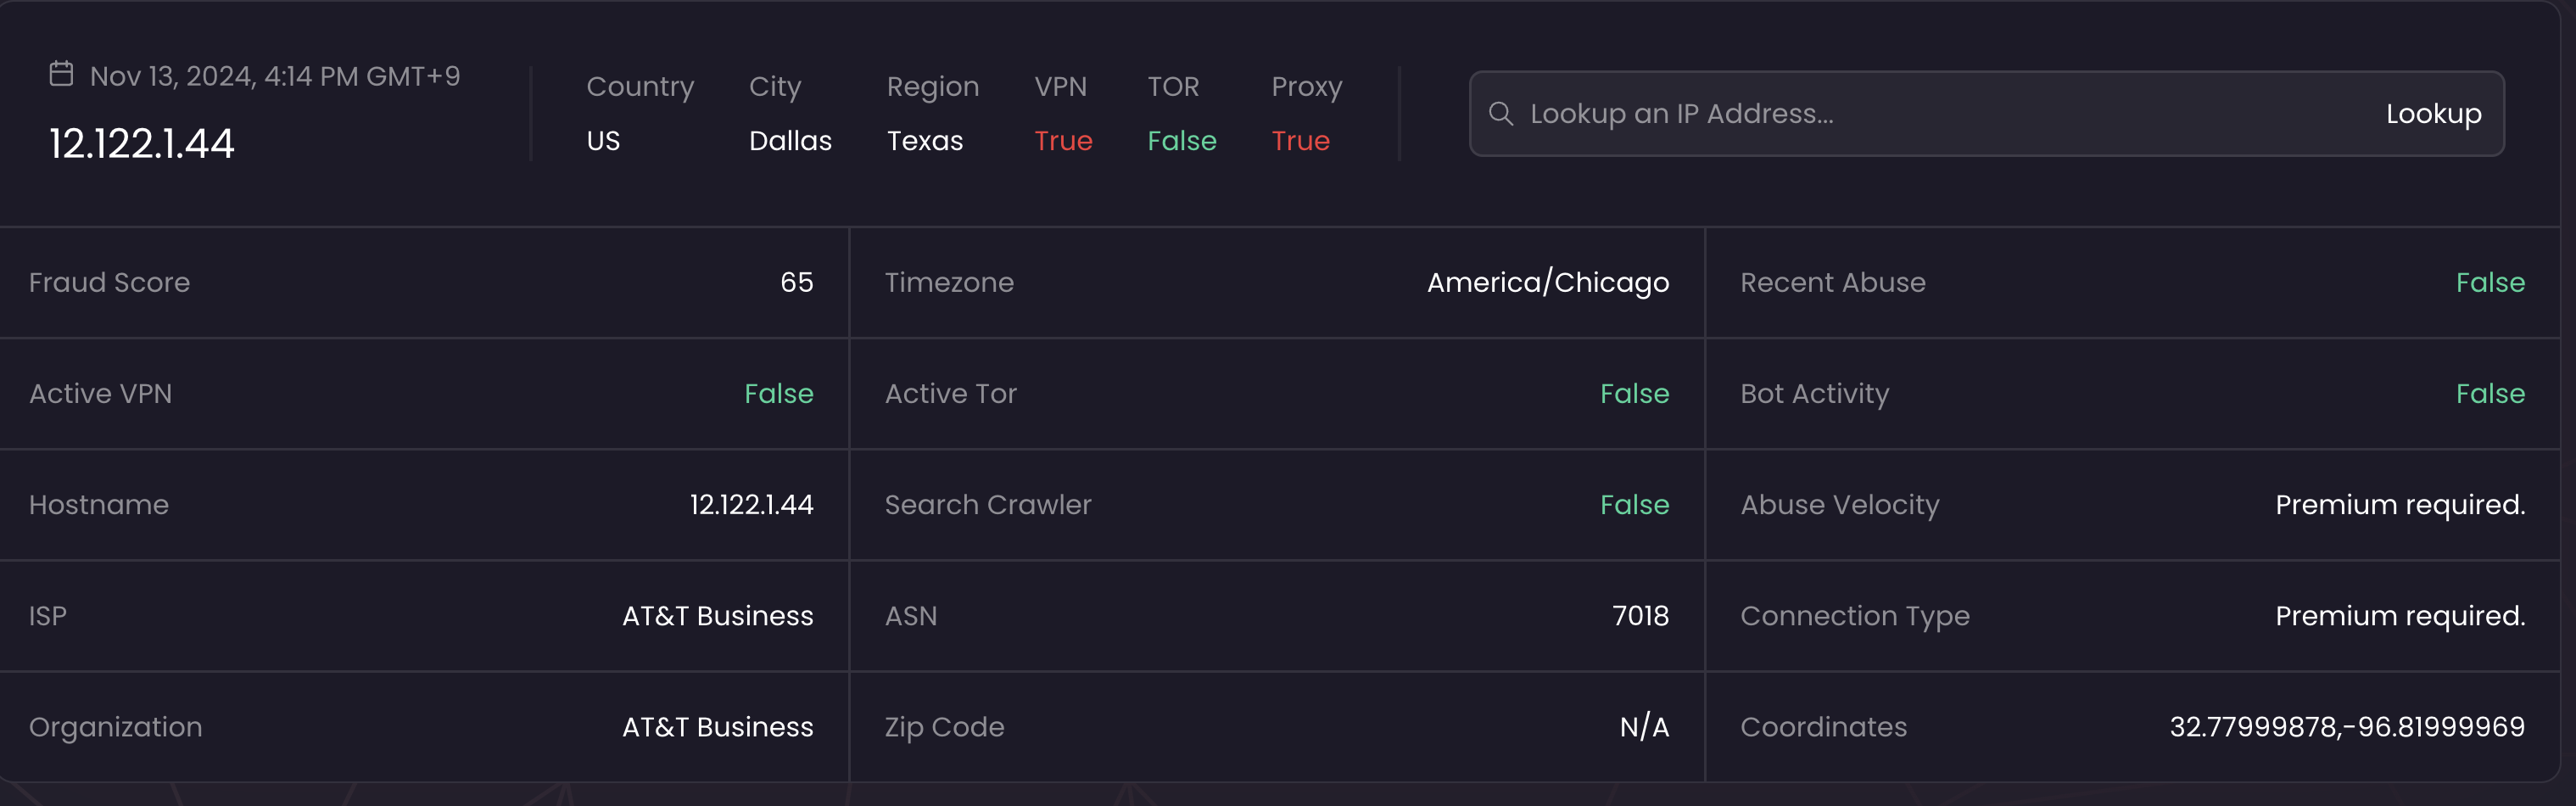The image size is (2576, 806).
Task: Click the America/Chicago timezone value
Action: (1547, 283)
